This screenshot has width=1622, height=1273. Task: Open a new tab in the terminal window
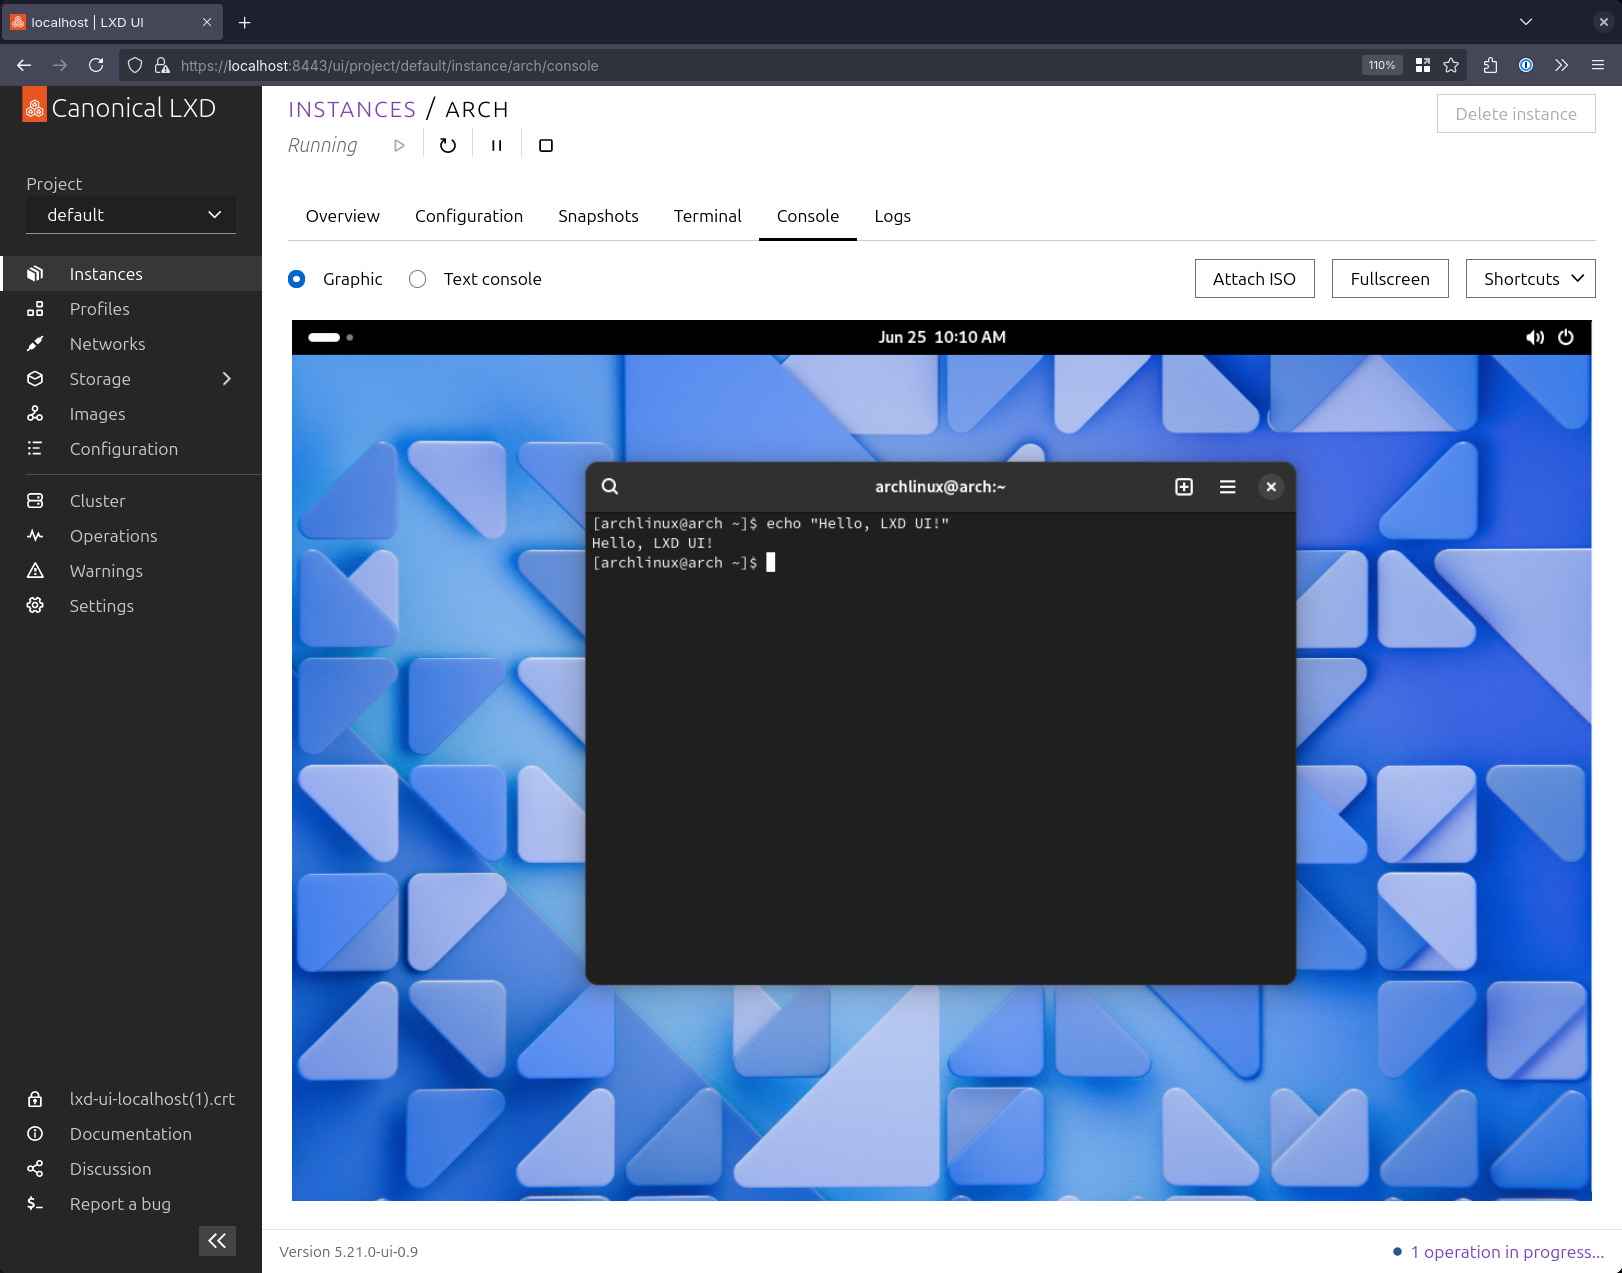coord(1184,487)
